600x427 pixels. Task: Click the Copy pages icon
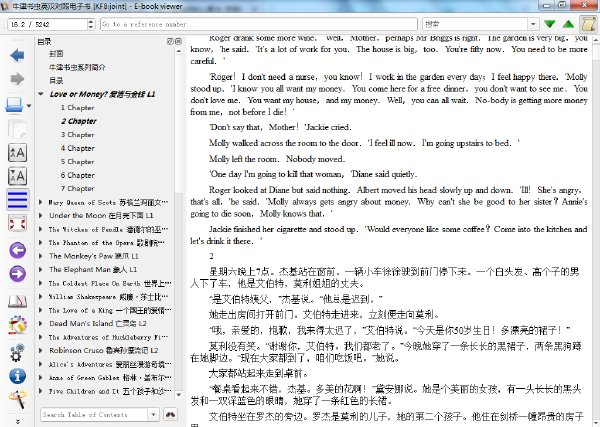pyautogui.click(x=17, y=129)
